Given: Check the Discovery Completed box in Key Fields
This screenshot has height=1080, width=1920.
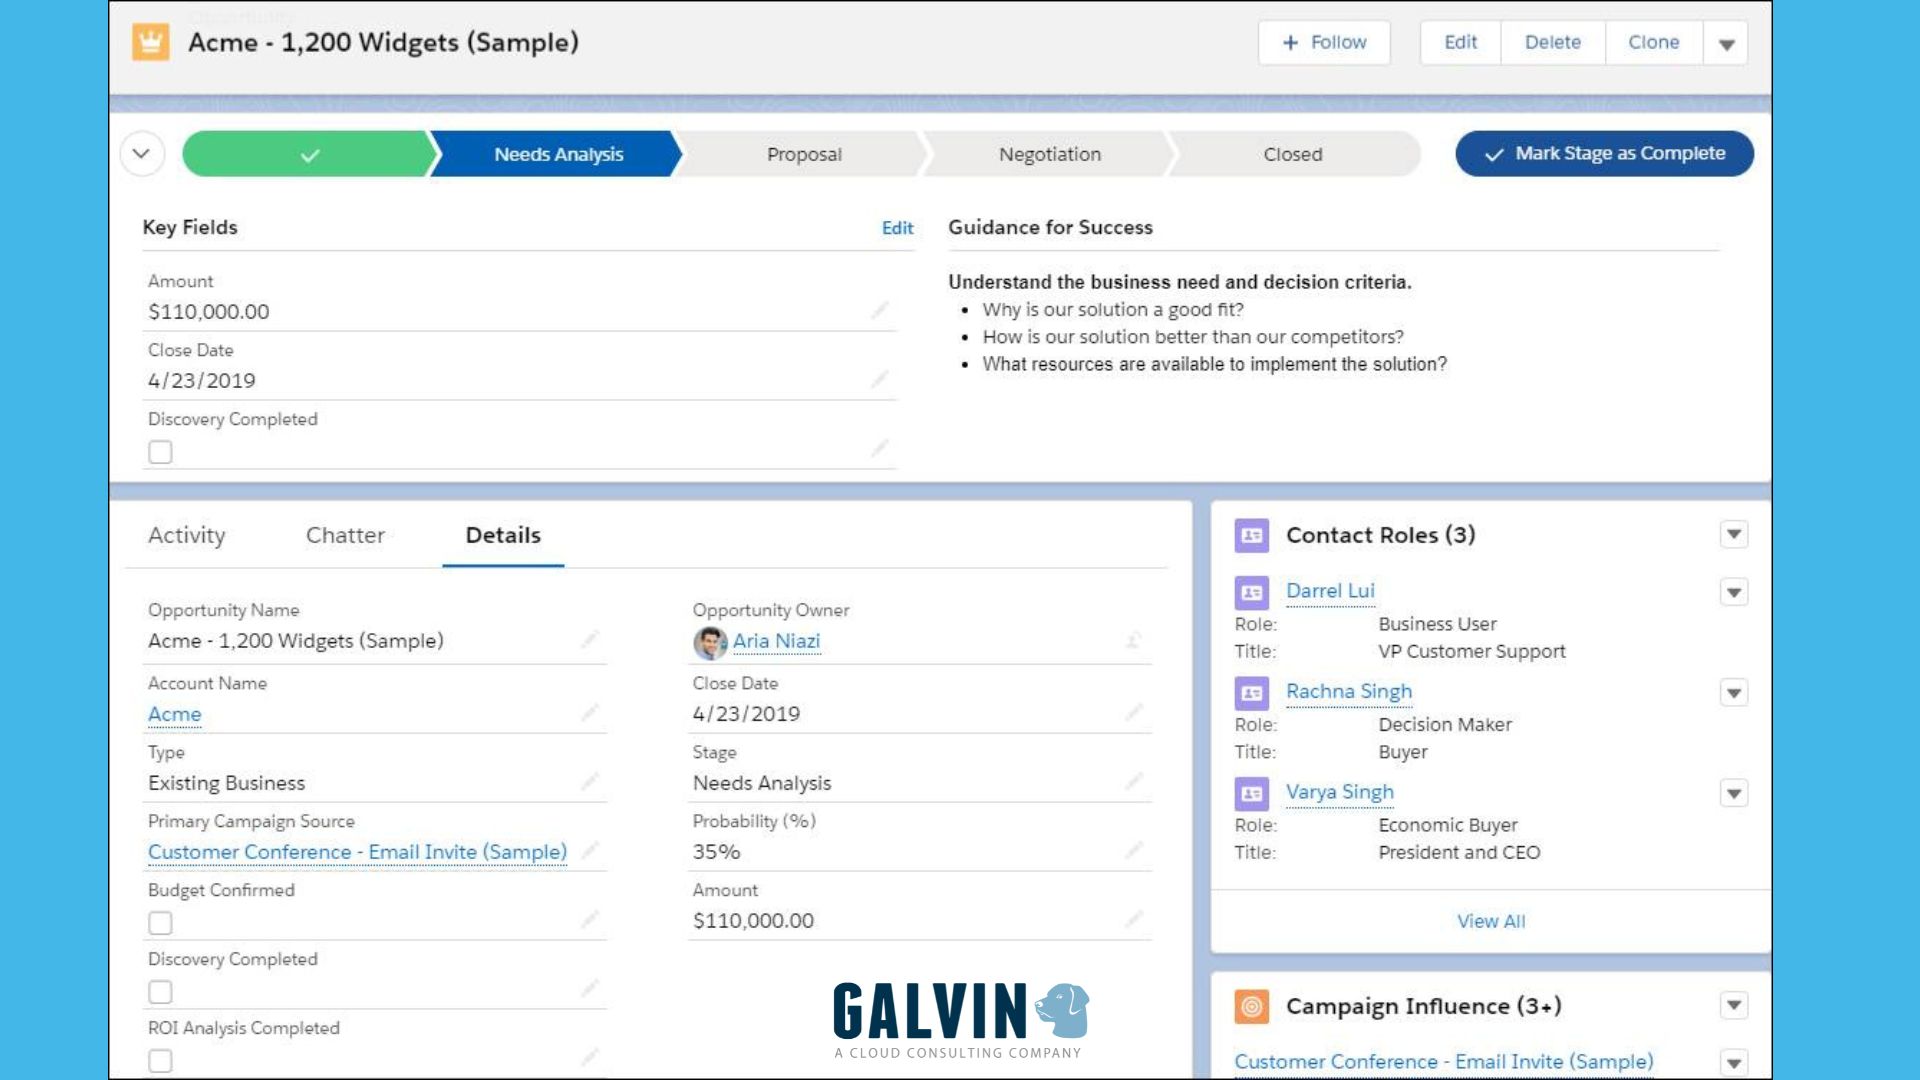Looking at the screenshot, I should 160,451.
